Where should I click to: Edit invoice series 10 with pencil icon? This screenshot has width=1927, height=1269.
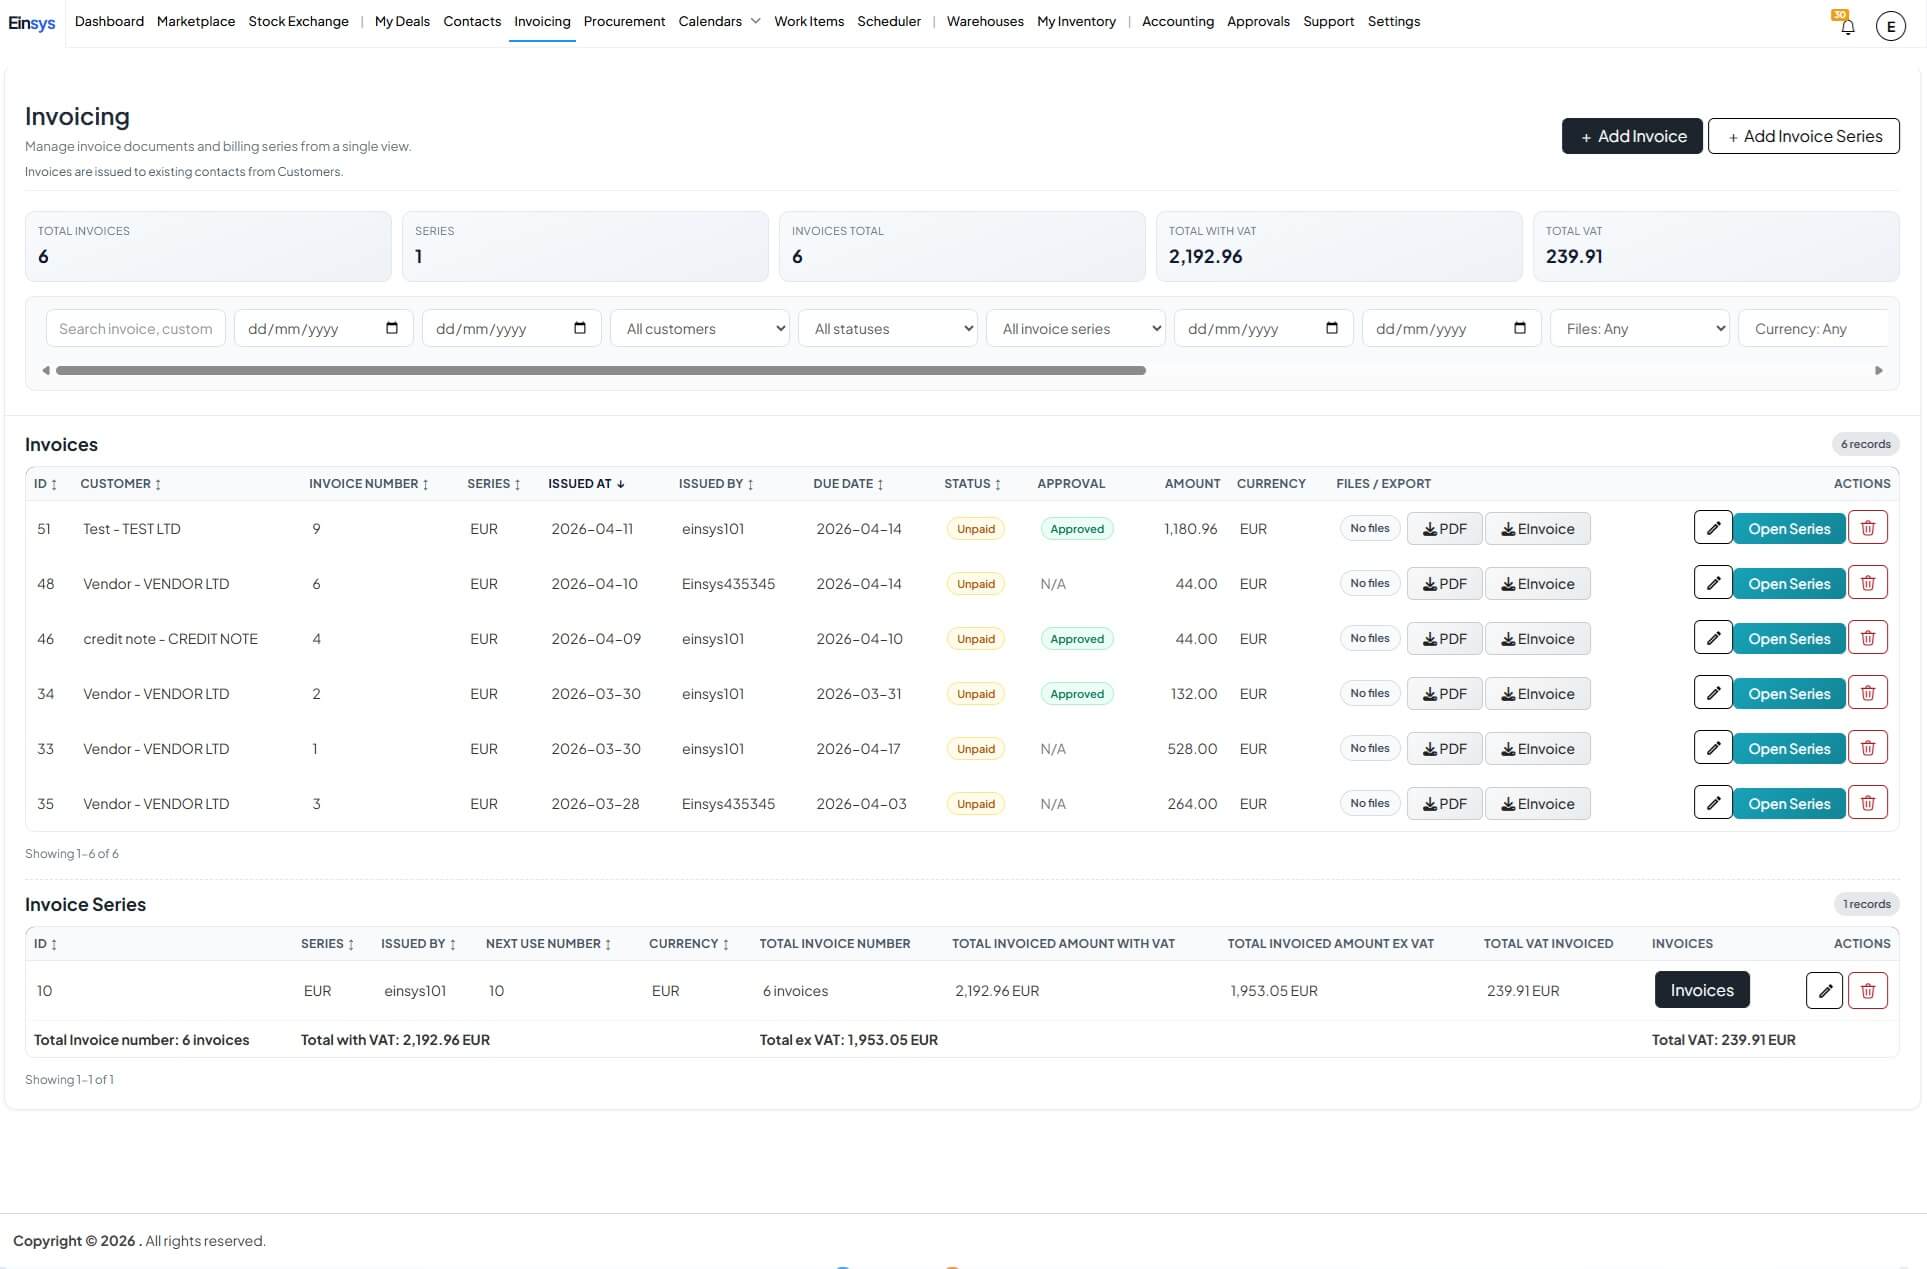[1824, 991]
